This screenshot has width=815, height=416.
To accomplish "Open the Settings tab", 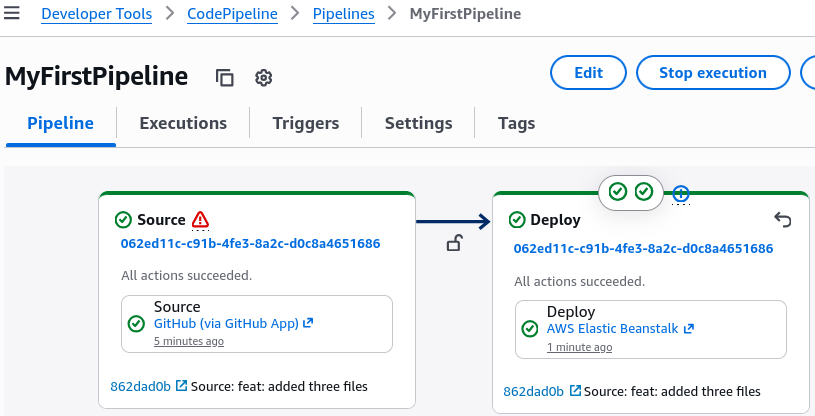I will (x=418, y=123).
